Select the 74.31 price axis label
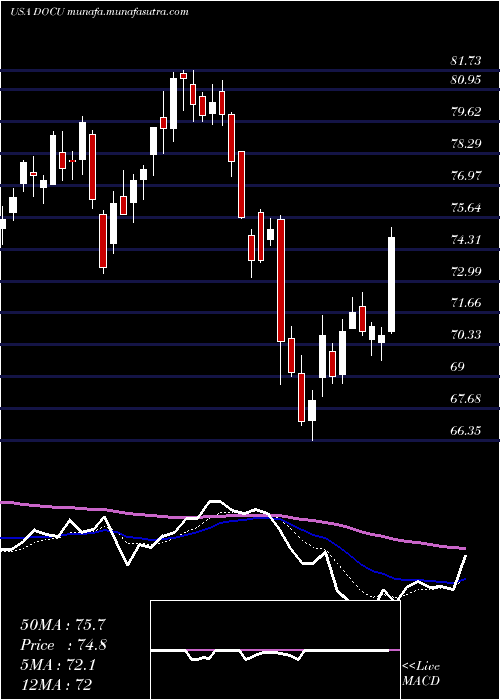Image resolution: width=500 pixels, height=700 pixels. 466,240
